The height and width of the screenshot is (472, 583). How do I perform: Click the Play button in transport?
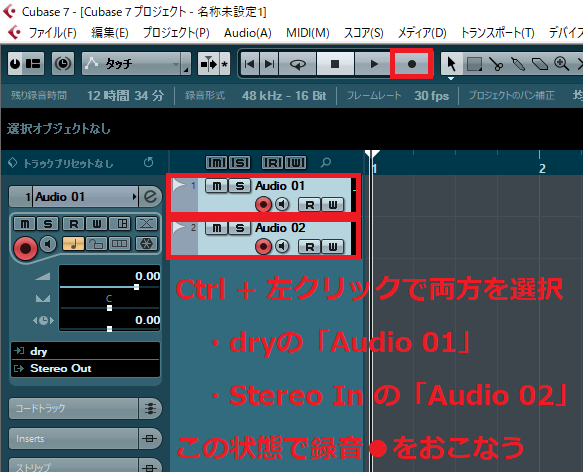point(374,64)
